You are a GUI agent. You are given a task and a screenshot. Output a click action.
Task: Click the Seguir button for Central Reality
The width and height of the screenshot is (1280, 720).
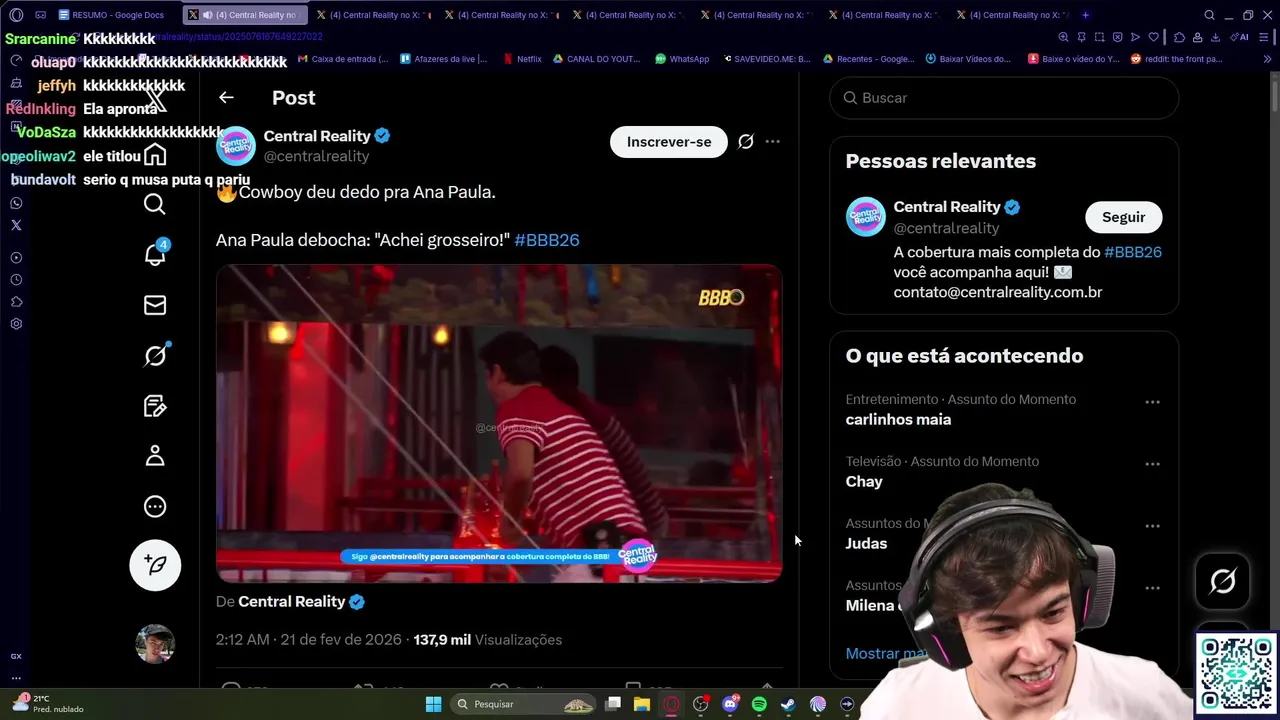coord(1124,217)
